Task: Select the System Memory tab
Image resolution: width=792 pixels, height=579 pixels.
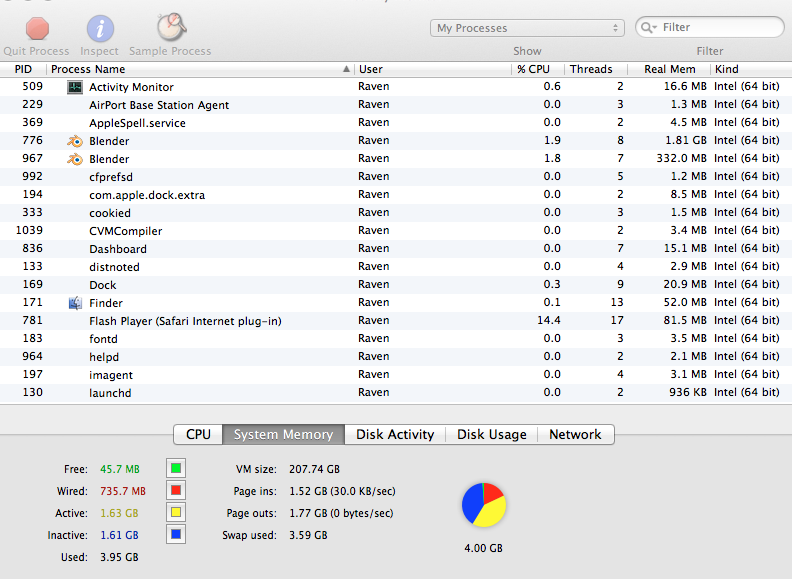Action: (x=283, y=435)
